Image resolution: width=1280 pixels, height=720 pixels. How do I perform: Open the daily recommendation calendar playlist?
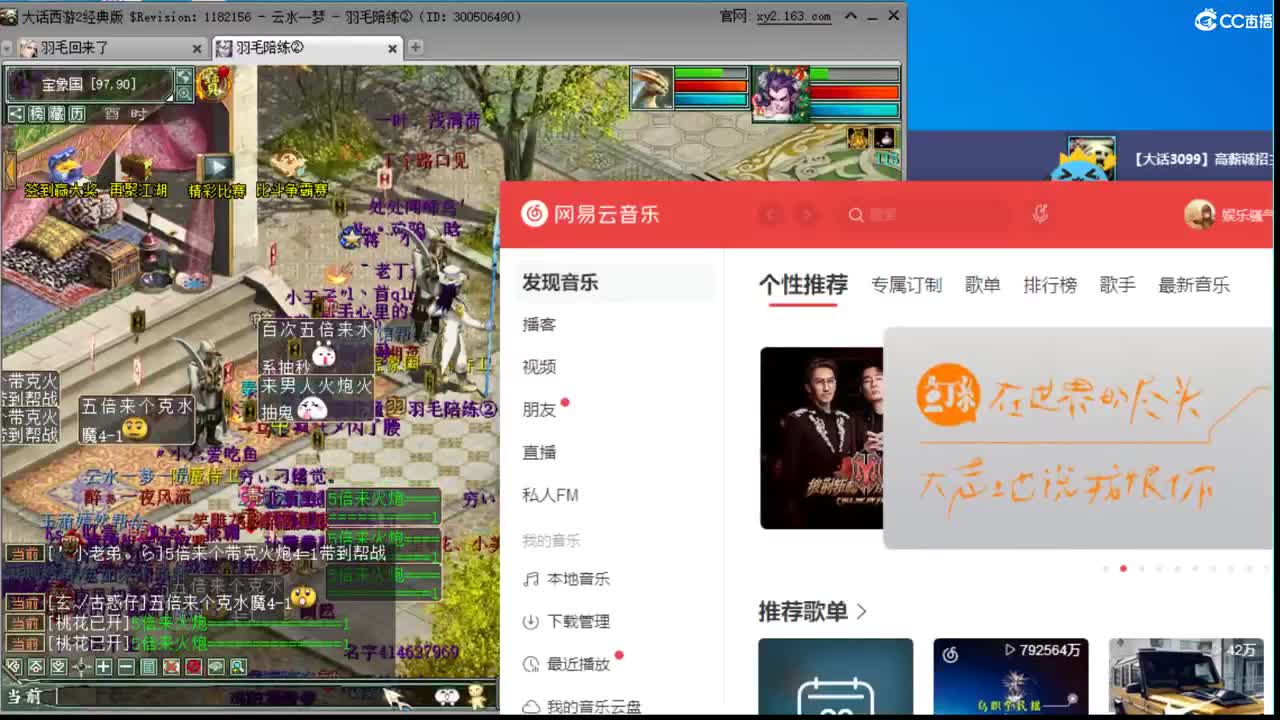click(x=835, y=676)
